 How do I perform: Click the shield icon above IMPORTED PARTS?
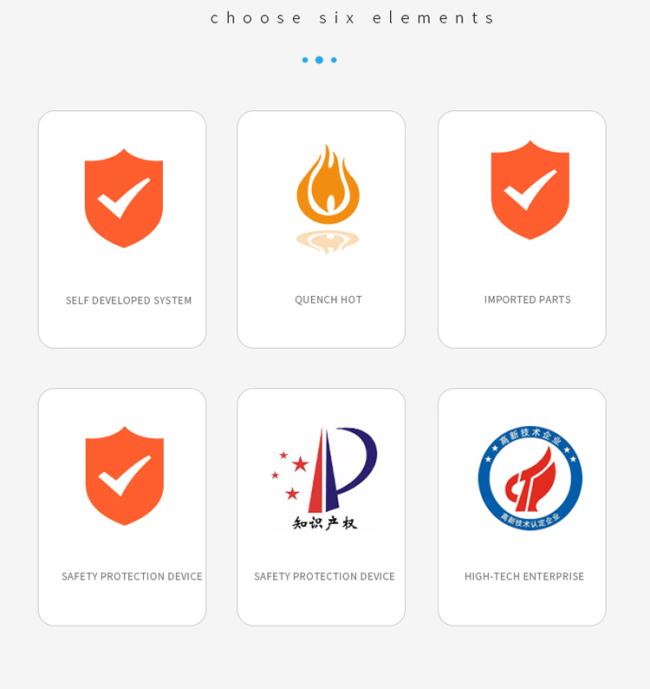(530, 190)
